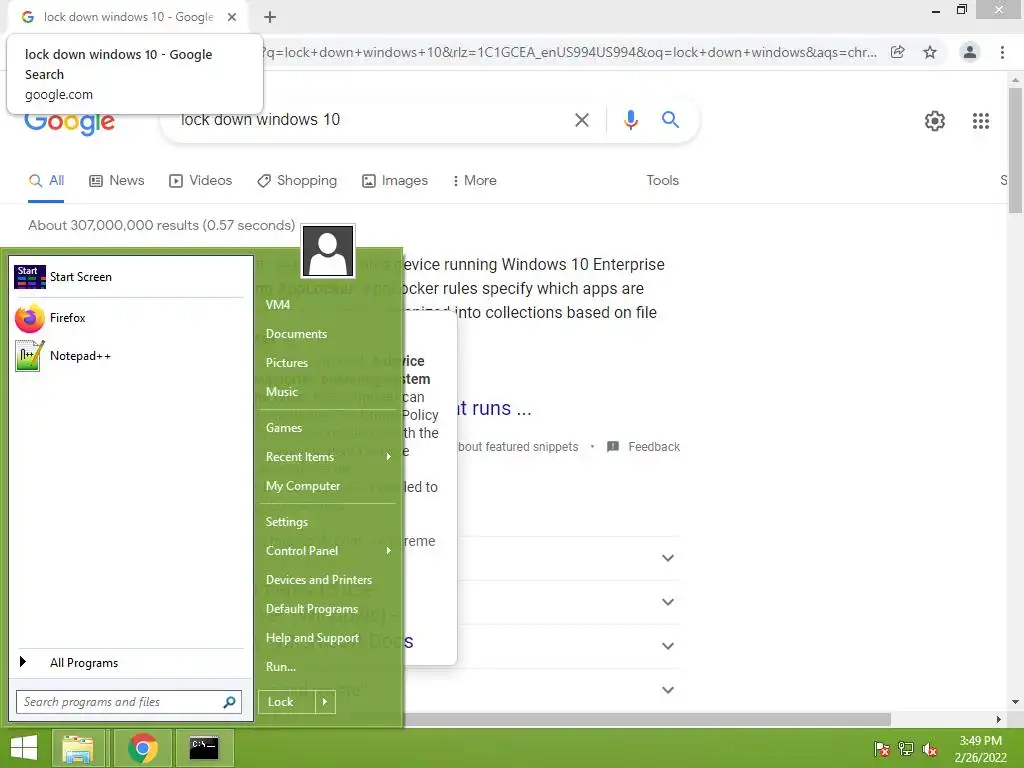Open a new Chrome tab
This screenshot has width=1024, height=768.
(x=270, y=17)
